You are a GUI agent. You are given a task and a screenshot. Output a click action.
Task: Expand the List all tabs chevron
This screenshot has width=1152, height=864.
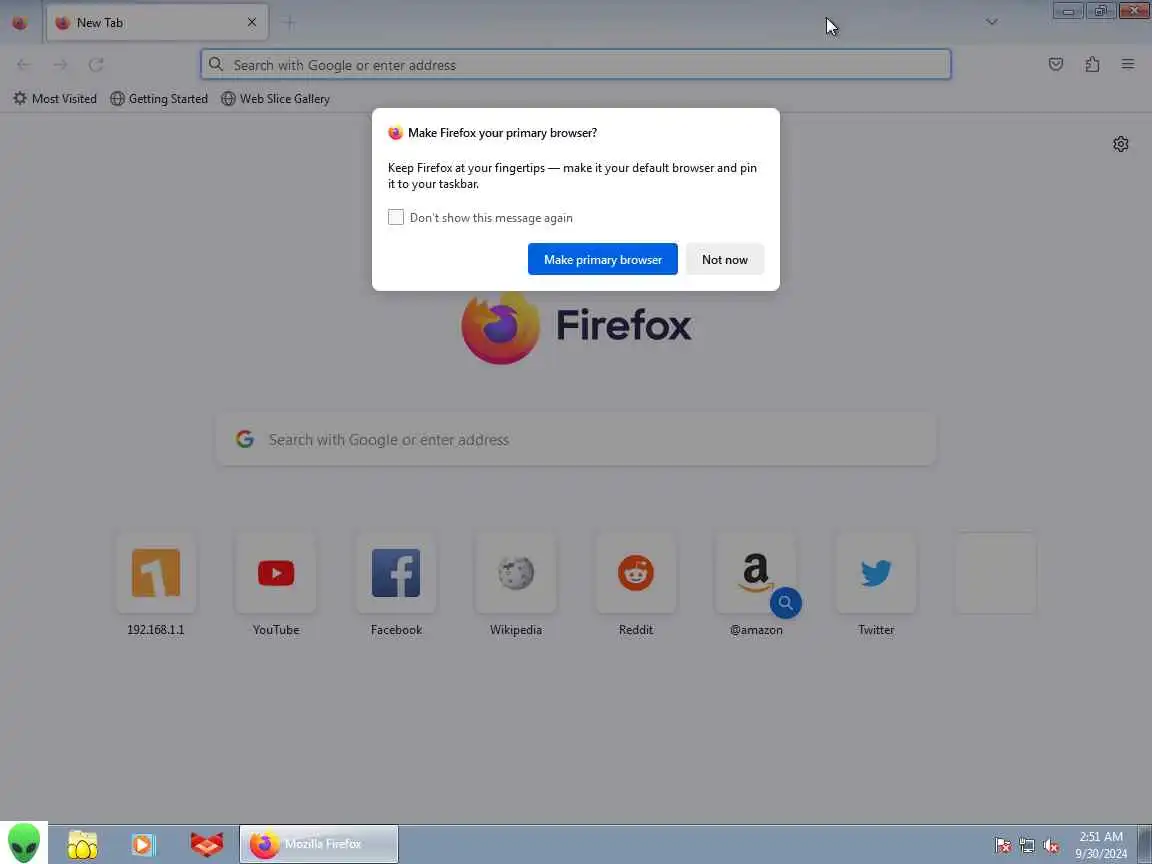(x=992, y=22)
